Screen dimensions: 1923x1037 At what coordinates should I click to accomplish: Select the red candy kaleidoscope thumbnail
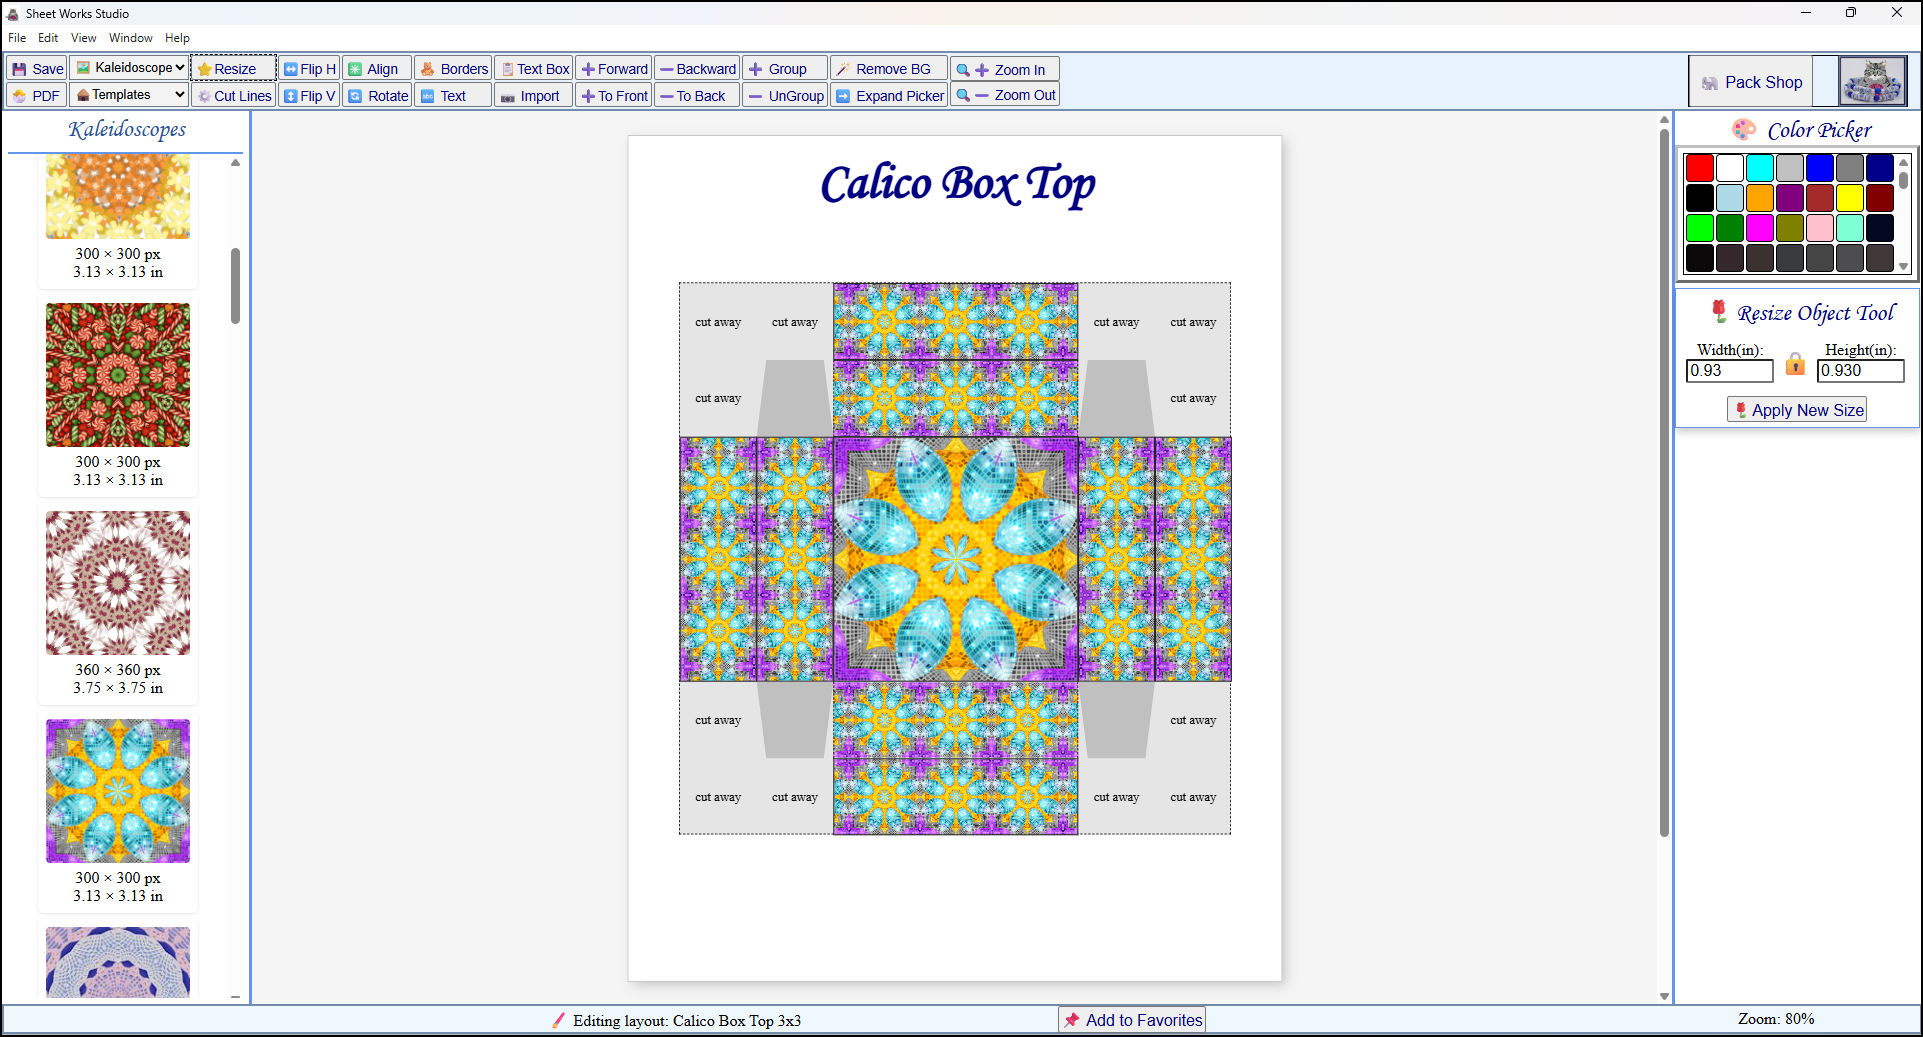(117, 374)
